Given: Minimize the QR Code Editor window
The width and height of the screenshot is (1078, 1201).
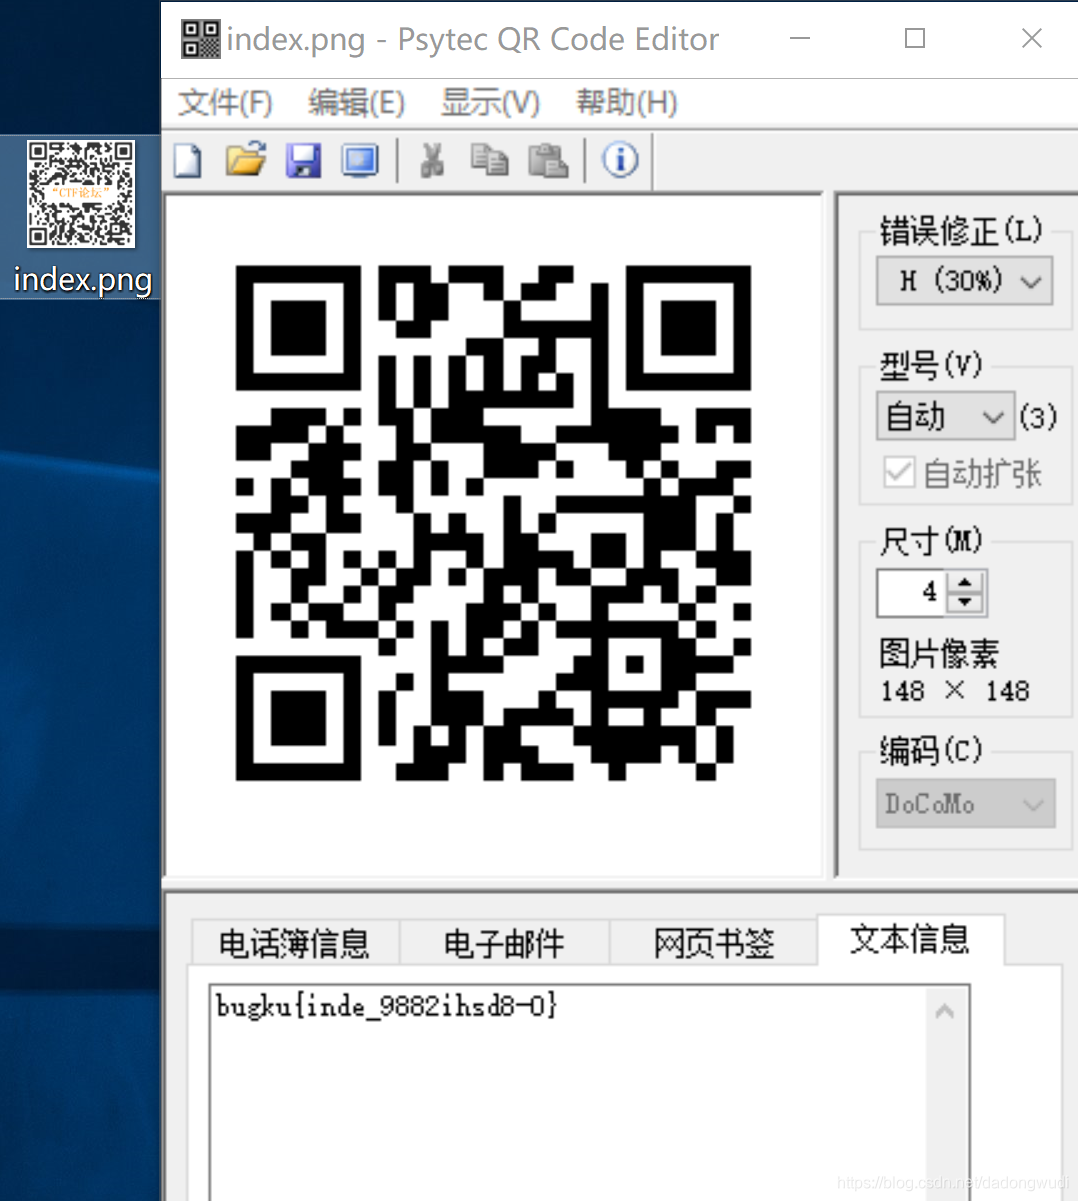Looking at the screenshot, I should [800, 39].
